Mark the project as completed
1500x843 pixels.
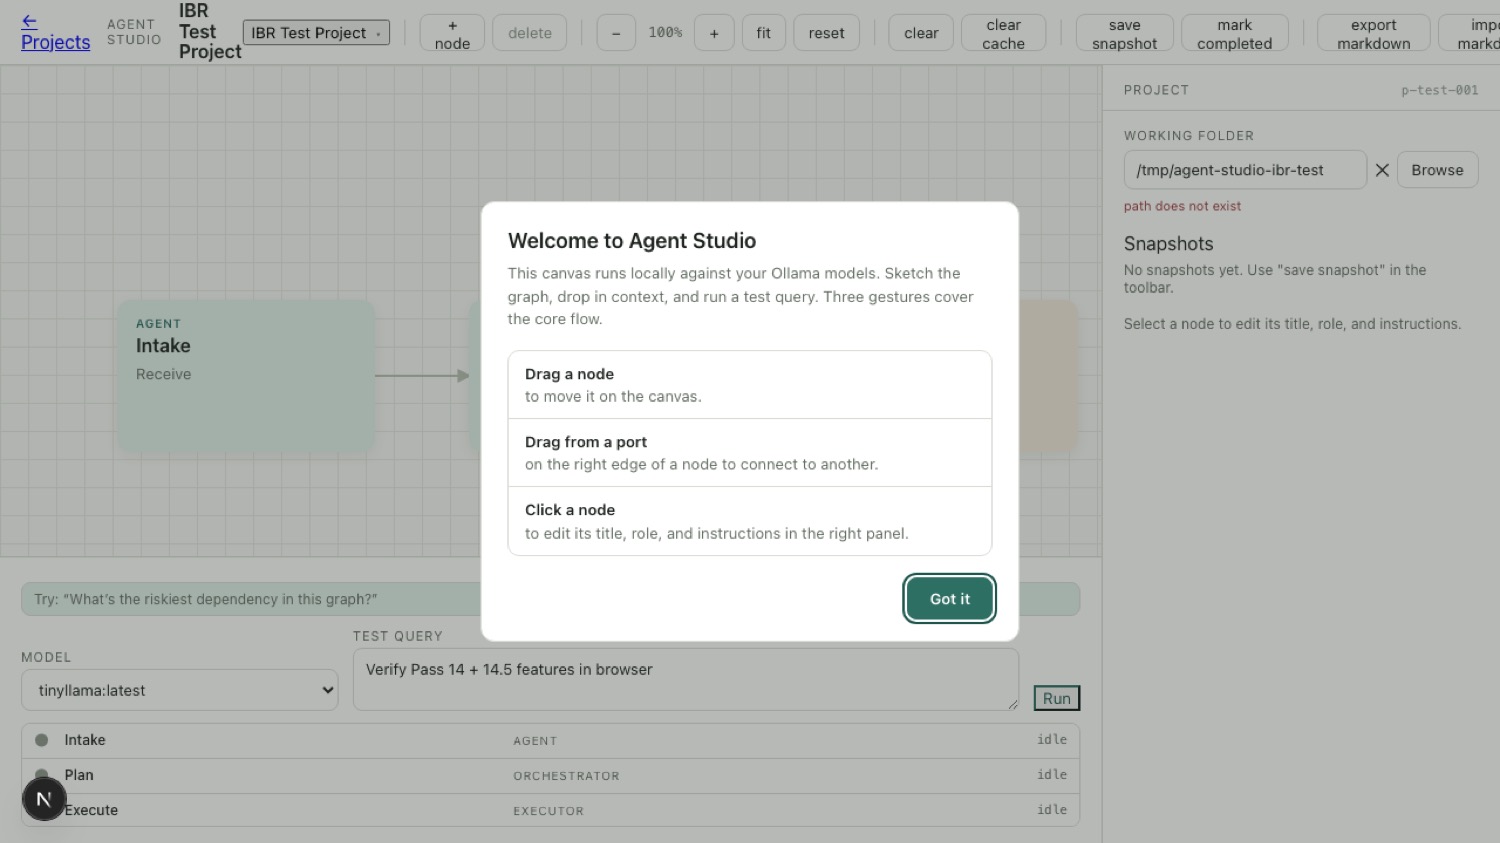click(x=1234, y=33)
